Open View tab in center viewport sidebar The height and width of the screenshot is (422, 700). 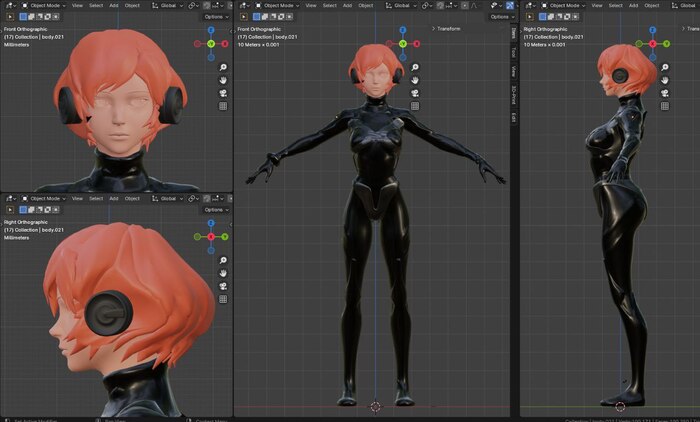click(514, 71)
